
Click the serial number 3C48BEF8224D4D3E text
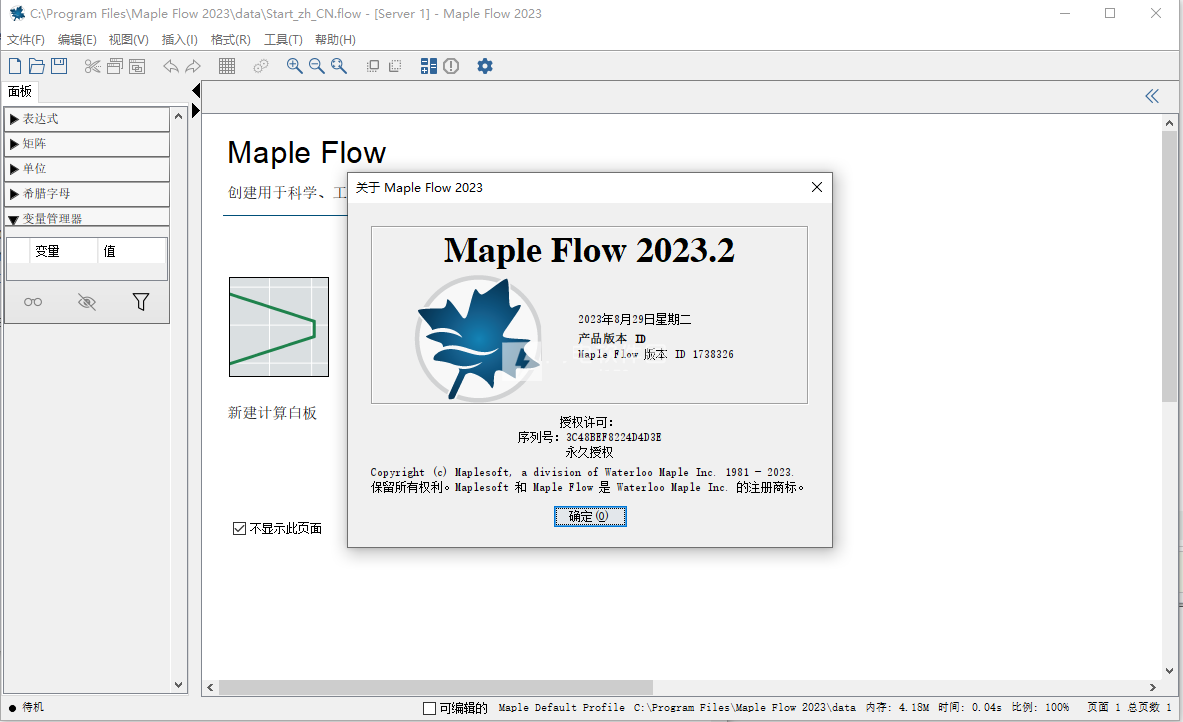tap(613, 437)
